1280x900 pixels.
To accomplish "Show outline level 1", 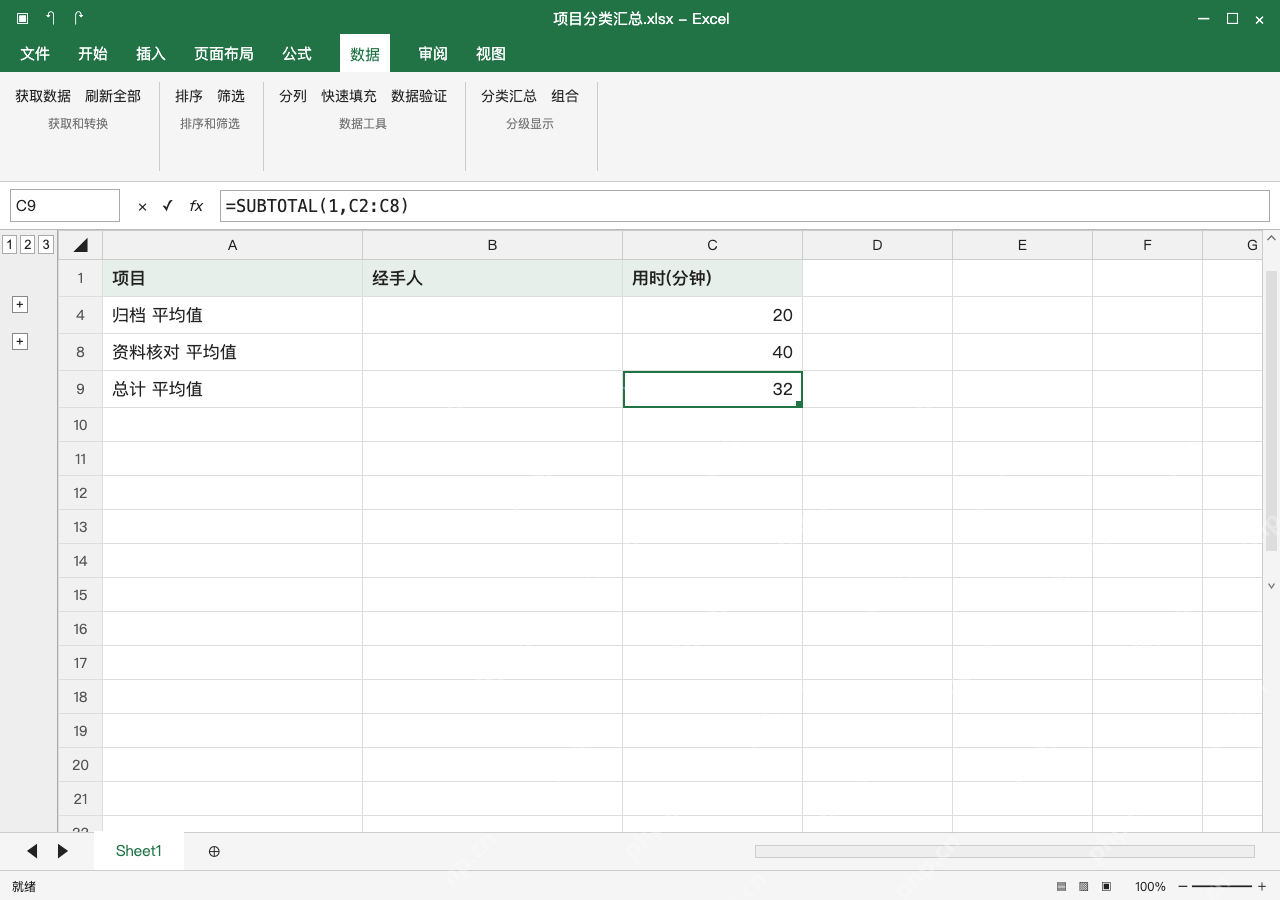I will tap(9, 244).
